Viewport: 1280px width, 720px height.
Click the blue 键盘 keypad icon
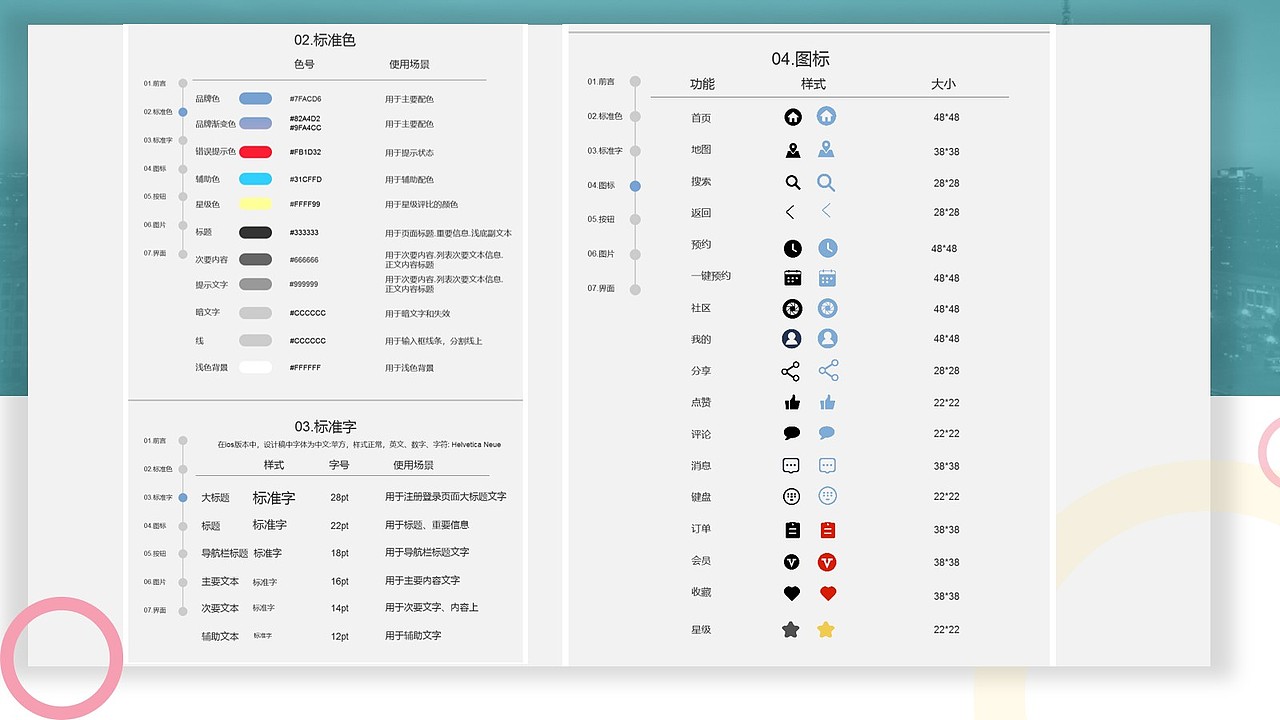[827, 496]
